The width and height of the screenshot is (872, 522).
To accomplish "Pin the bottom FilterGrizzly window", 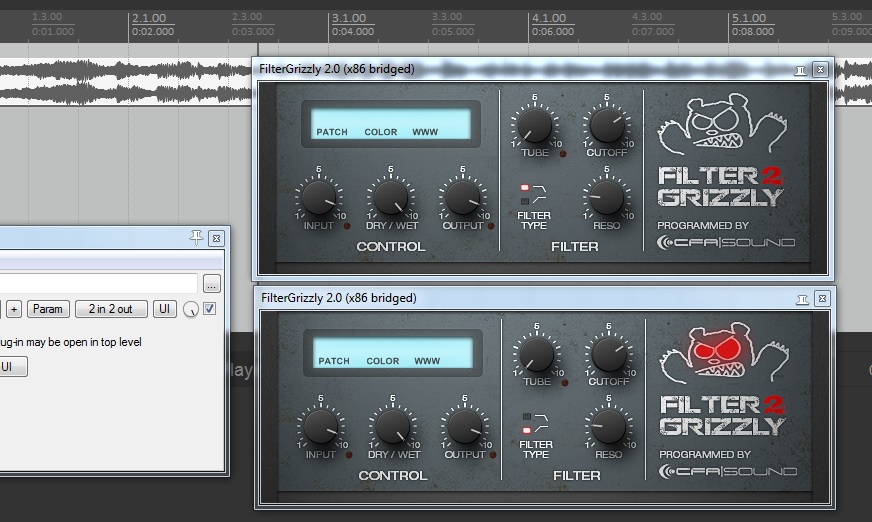I will [x=800, y=299].
